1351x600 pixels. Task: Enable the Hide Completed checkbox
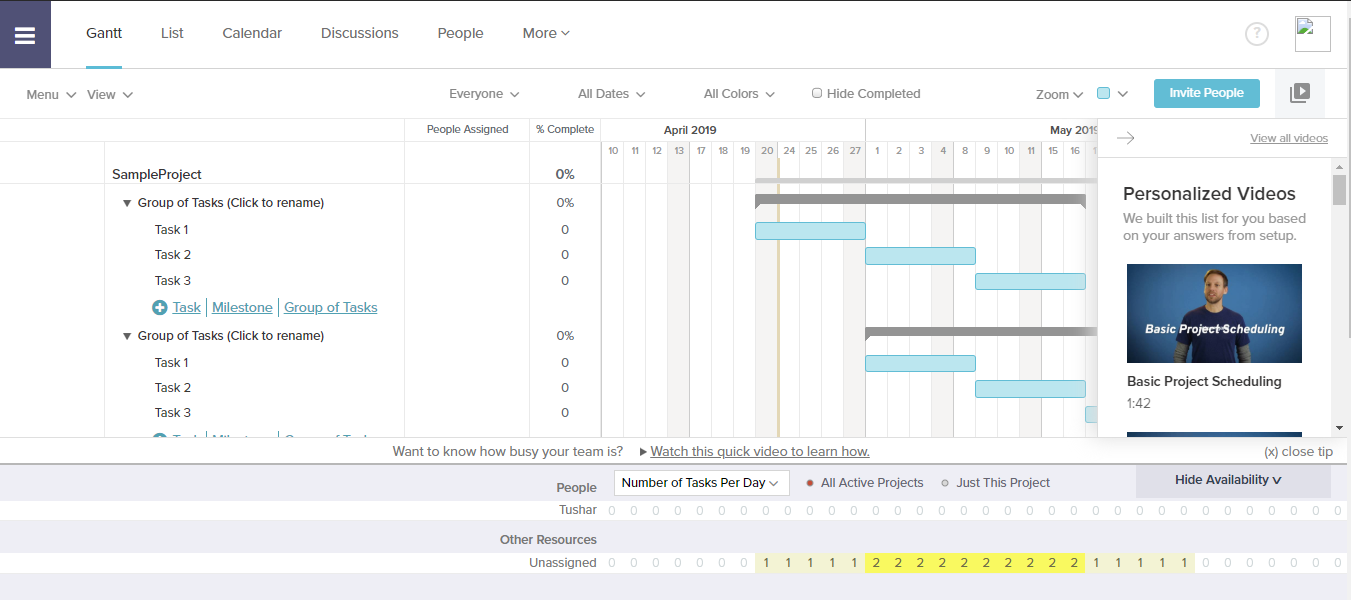tap(817, 93)
